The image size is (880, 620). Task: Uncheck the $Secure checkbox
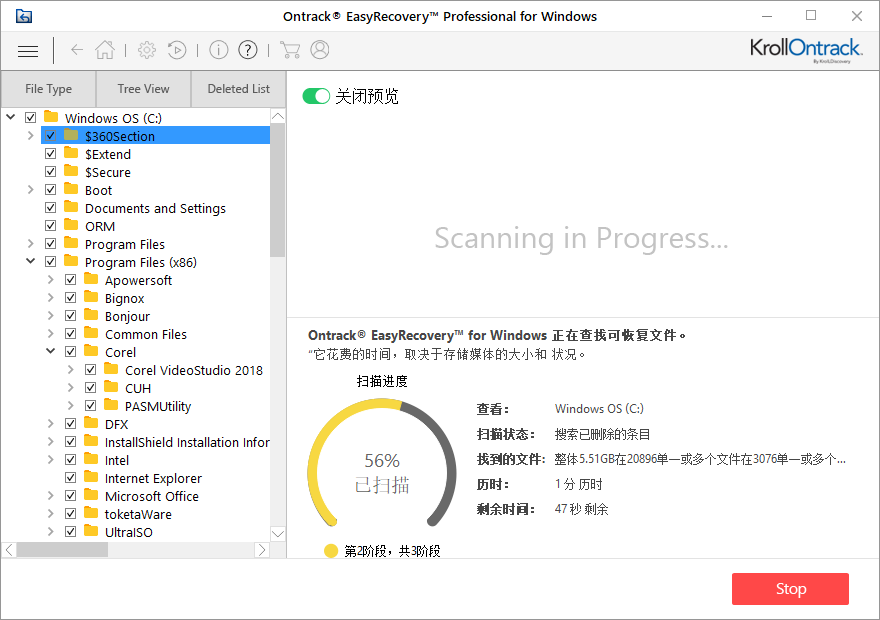pyautogui.click(x=51, y=172)
